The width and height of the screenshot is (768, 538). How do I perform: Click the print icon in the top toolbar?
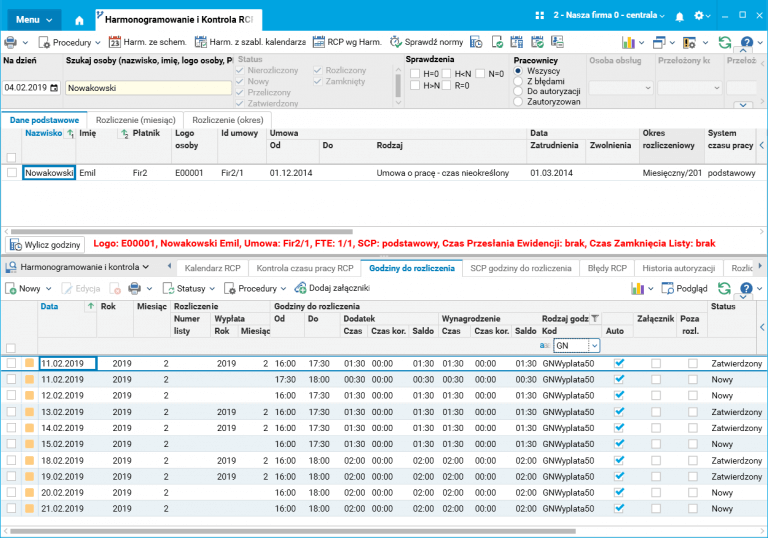[10, 42]
